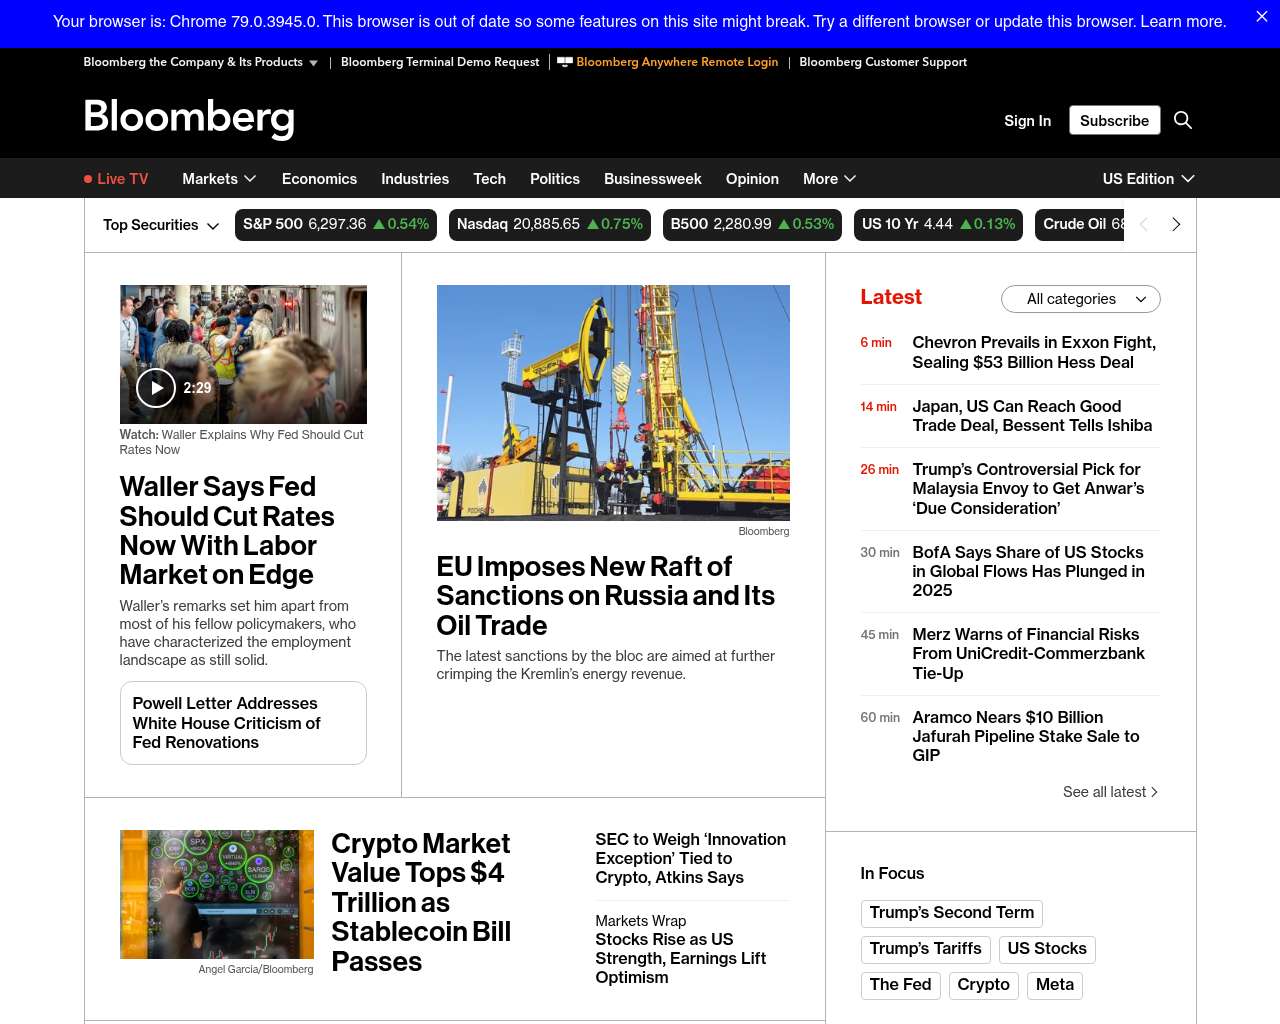This screenshot has height=1024, width=1280.
Task: Open Waller Says Fed Should Cut Rates headline
Action: 227,531
